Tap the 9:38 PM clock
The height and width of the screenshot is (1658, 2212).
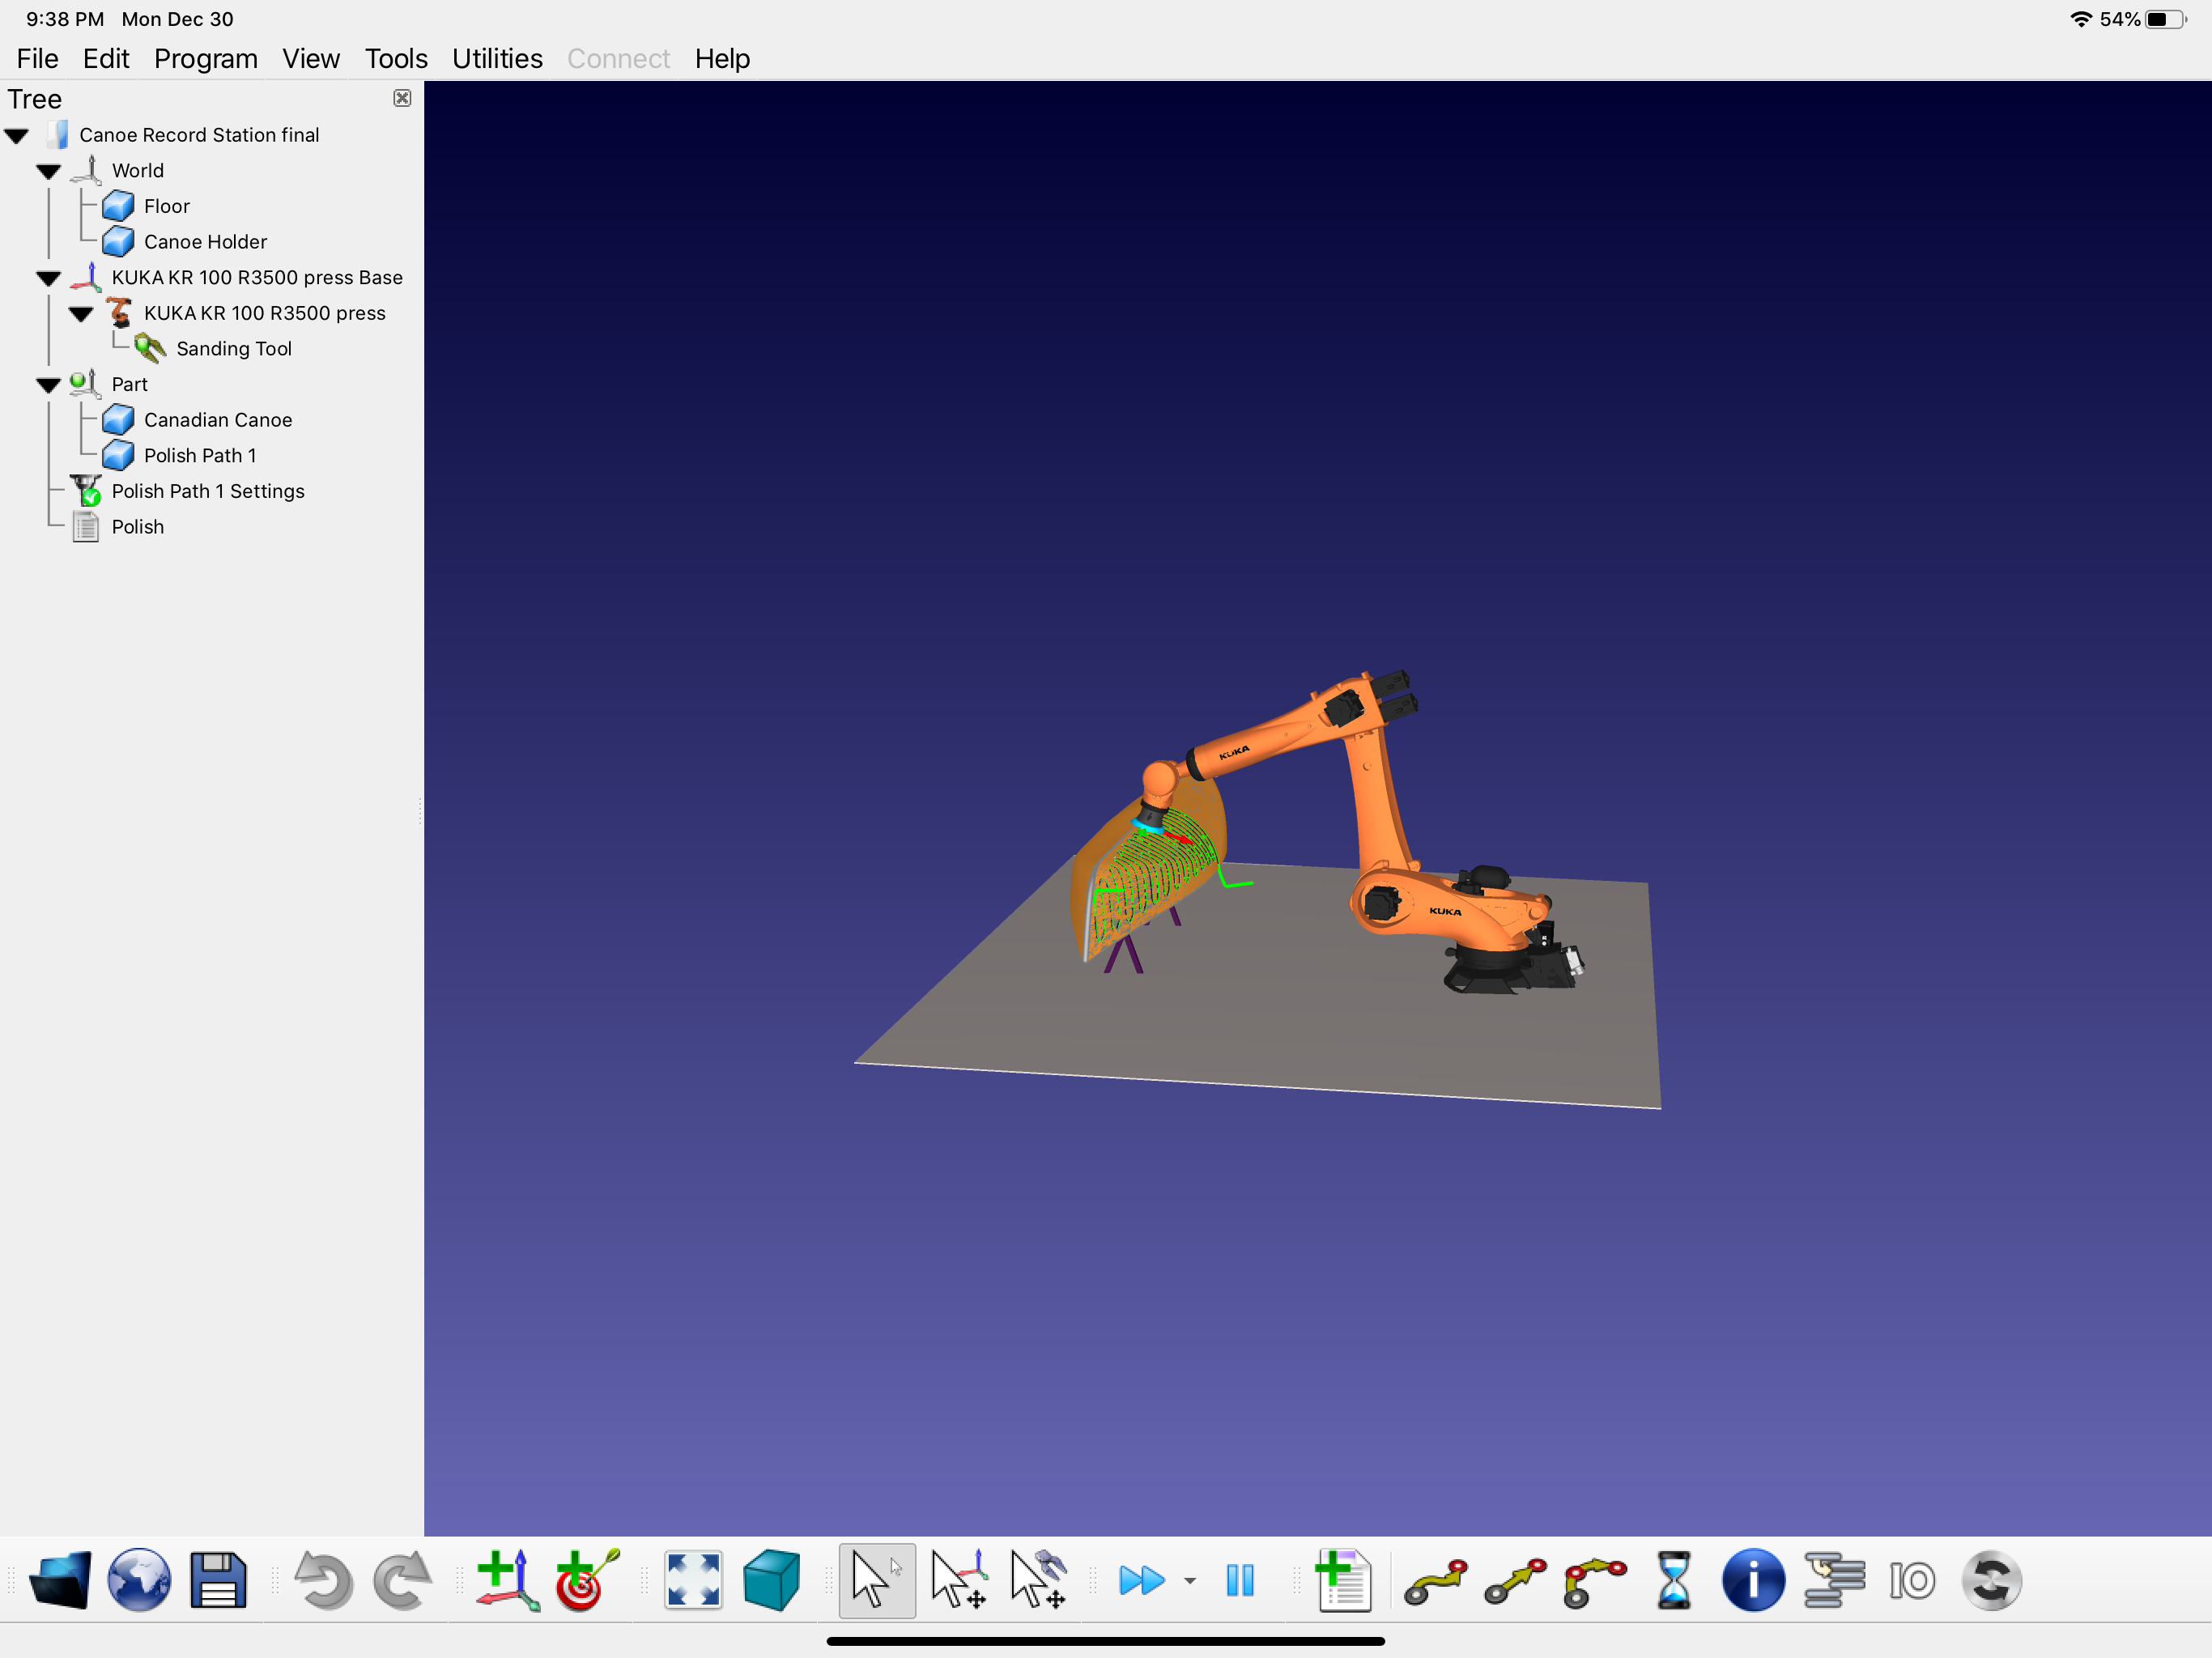click(65, 19)
